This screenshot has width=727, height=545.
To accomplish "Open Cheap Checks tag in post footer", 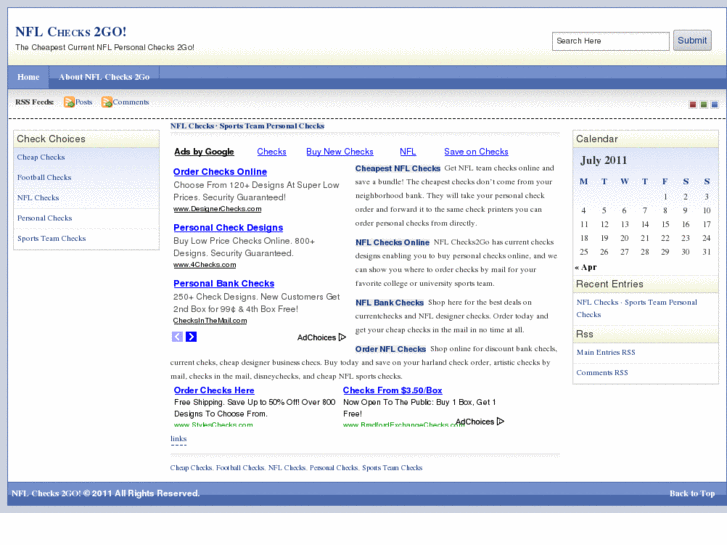I will [191, 468].
